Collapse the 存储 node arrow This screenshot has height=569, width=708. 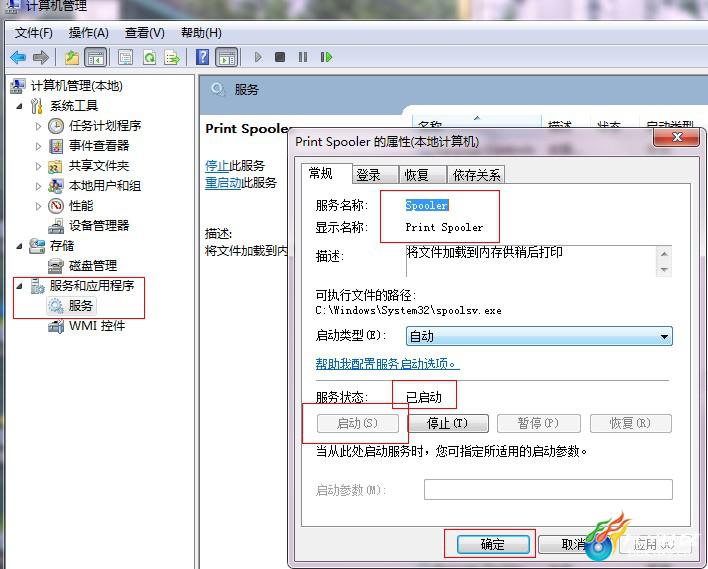[19, 247]
